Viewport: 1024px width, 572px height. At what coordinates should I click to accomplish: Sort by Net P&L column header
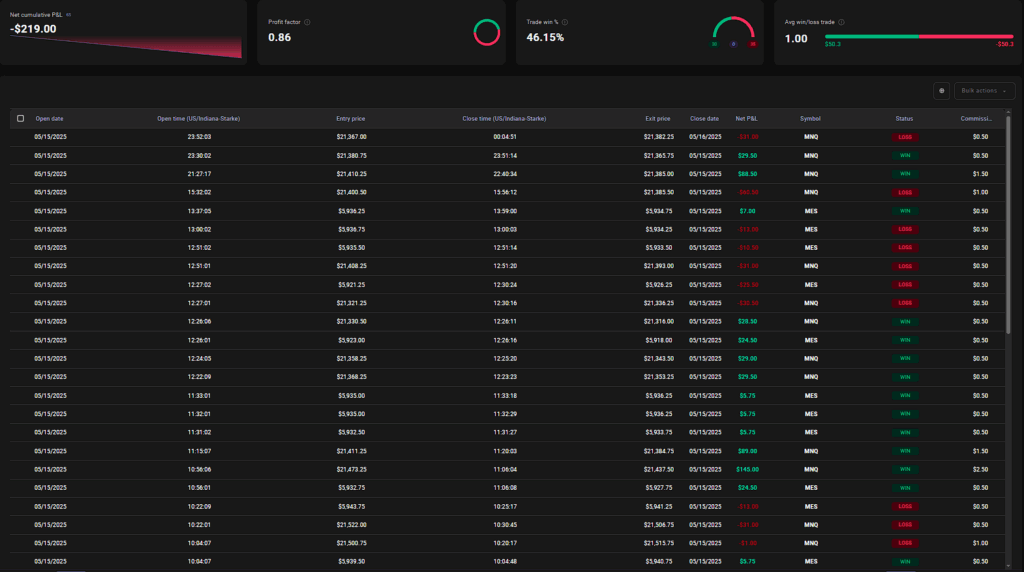[x=746, y=119]
